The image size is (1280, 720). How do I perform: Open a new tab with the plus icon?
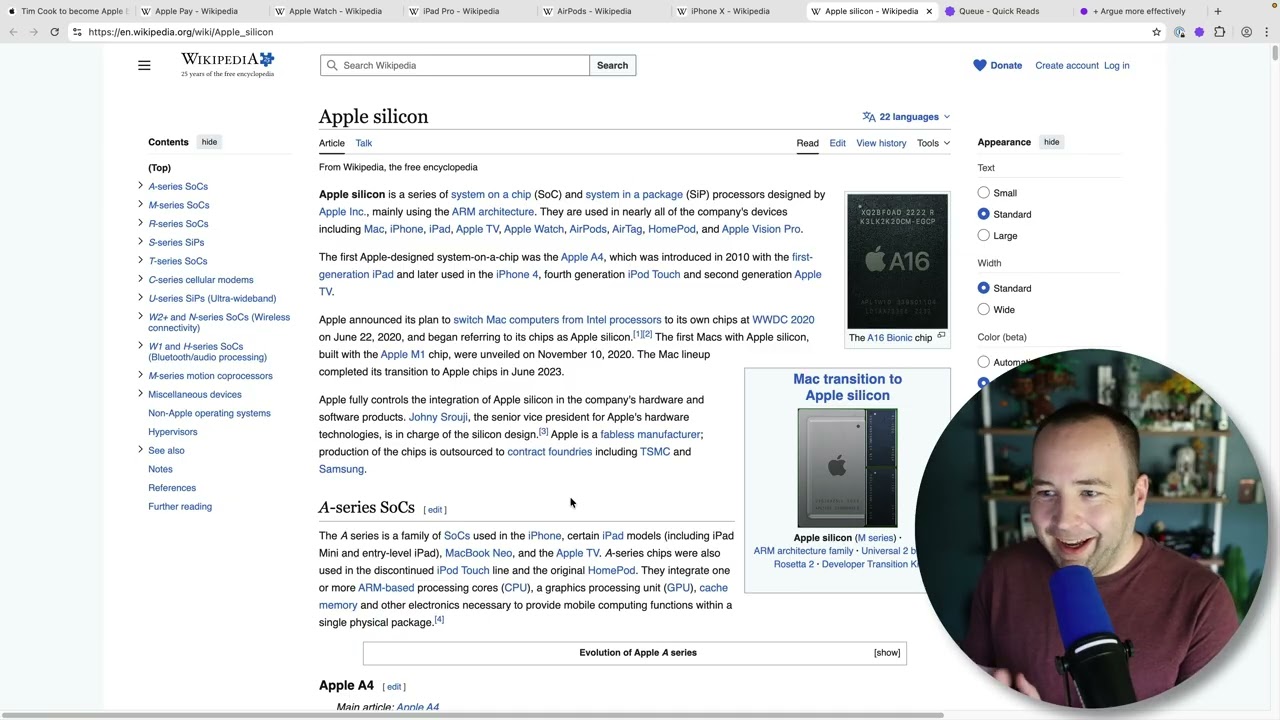1217,11
